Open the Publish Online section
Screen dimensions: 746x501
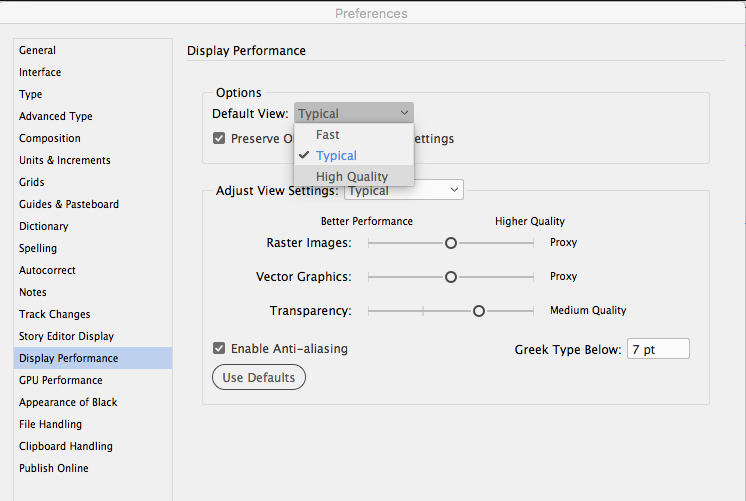53,468
